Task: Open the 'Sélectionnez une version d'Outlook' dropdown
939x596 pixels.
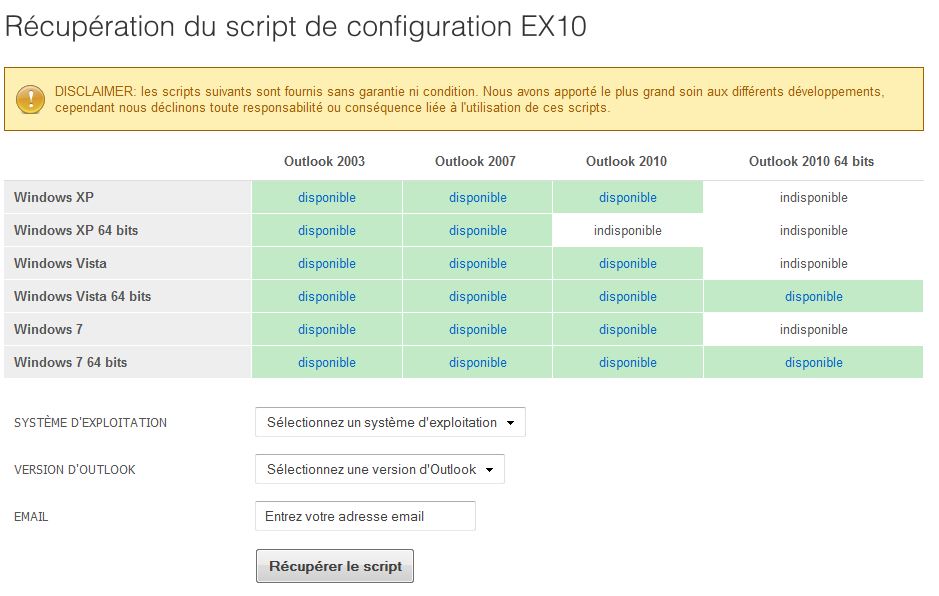Action: tap(379, 469)
